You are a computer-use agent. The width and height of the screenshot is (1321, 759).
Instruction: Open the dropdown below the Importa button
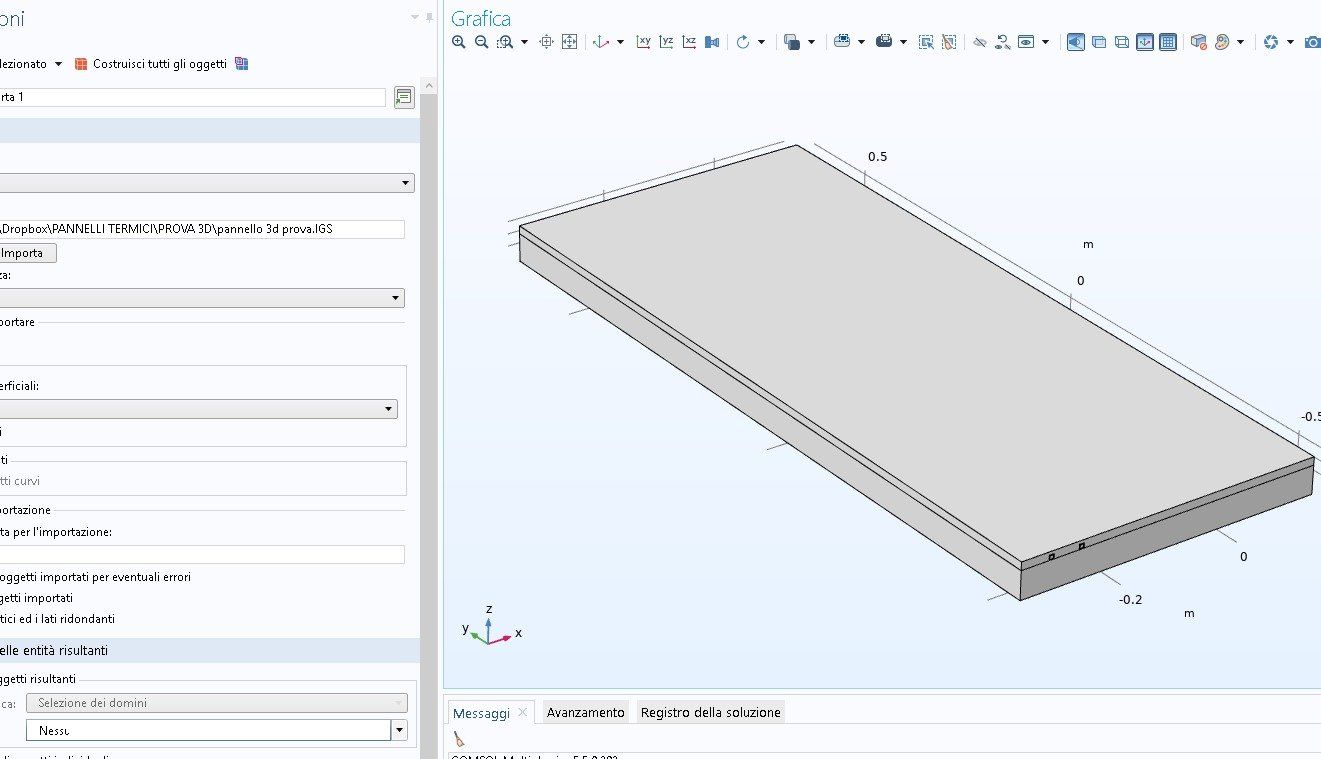click(396, 298)
